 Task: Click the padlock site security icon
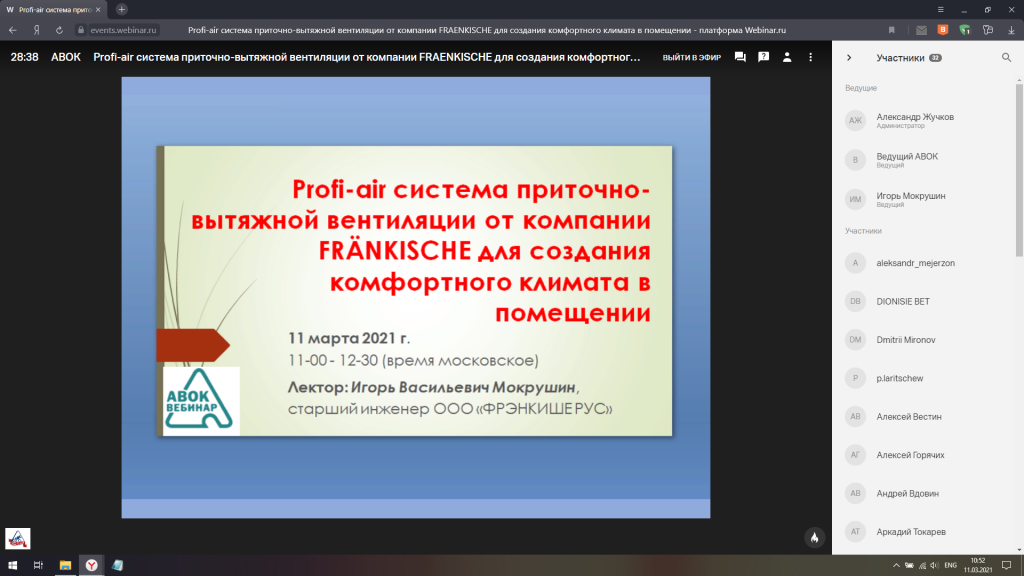point(81,30)
